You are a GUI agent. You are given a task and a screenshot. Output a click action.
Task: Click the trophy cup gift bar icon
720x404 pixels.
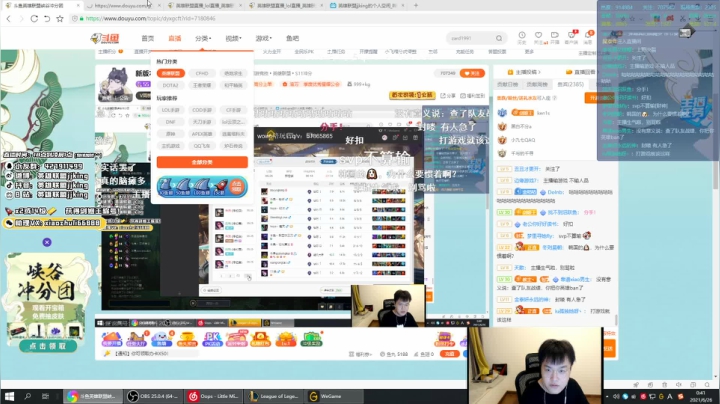pos(186,339)
